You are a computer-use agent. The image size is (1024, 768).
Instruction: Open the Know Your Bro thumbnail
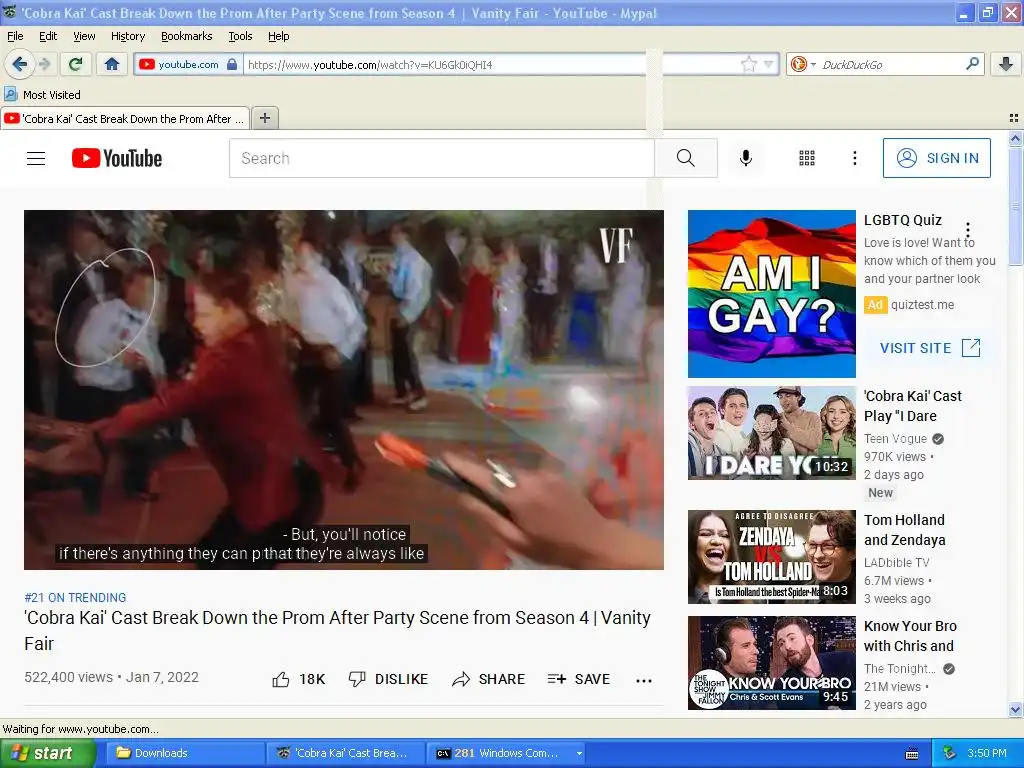[x=771, y=663]
